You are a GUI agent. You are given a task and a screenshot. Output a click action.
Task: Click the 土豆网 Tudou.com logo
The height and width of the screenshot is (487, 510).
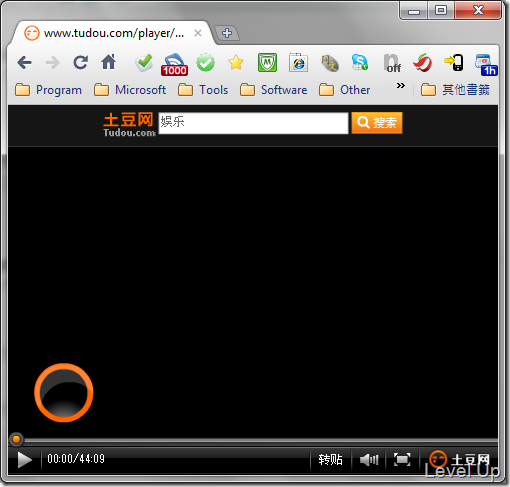coord(129,124)
